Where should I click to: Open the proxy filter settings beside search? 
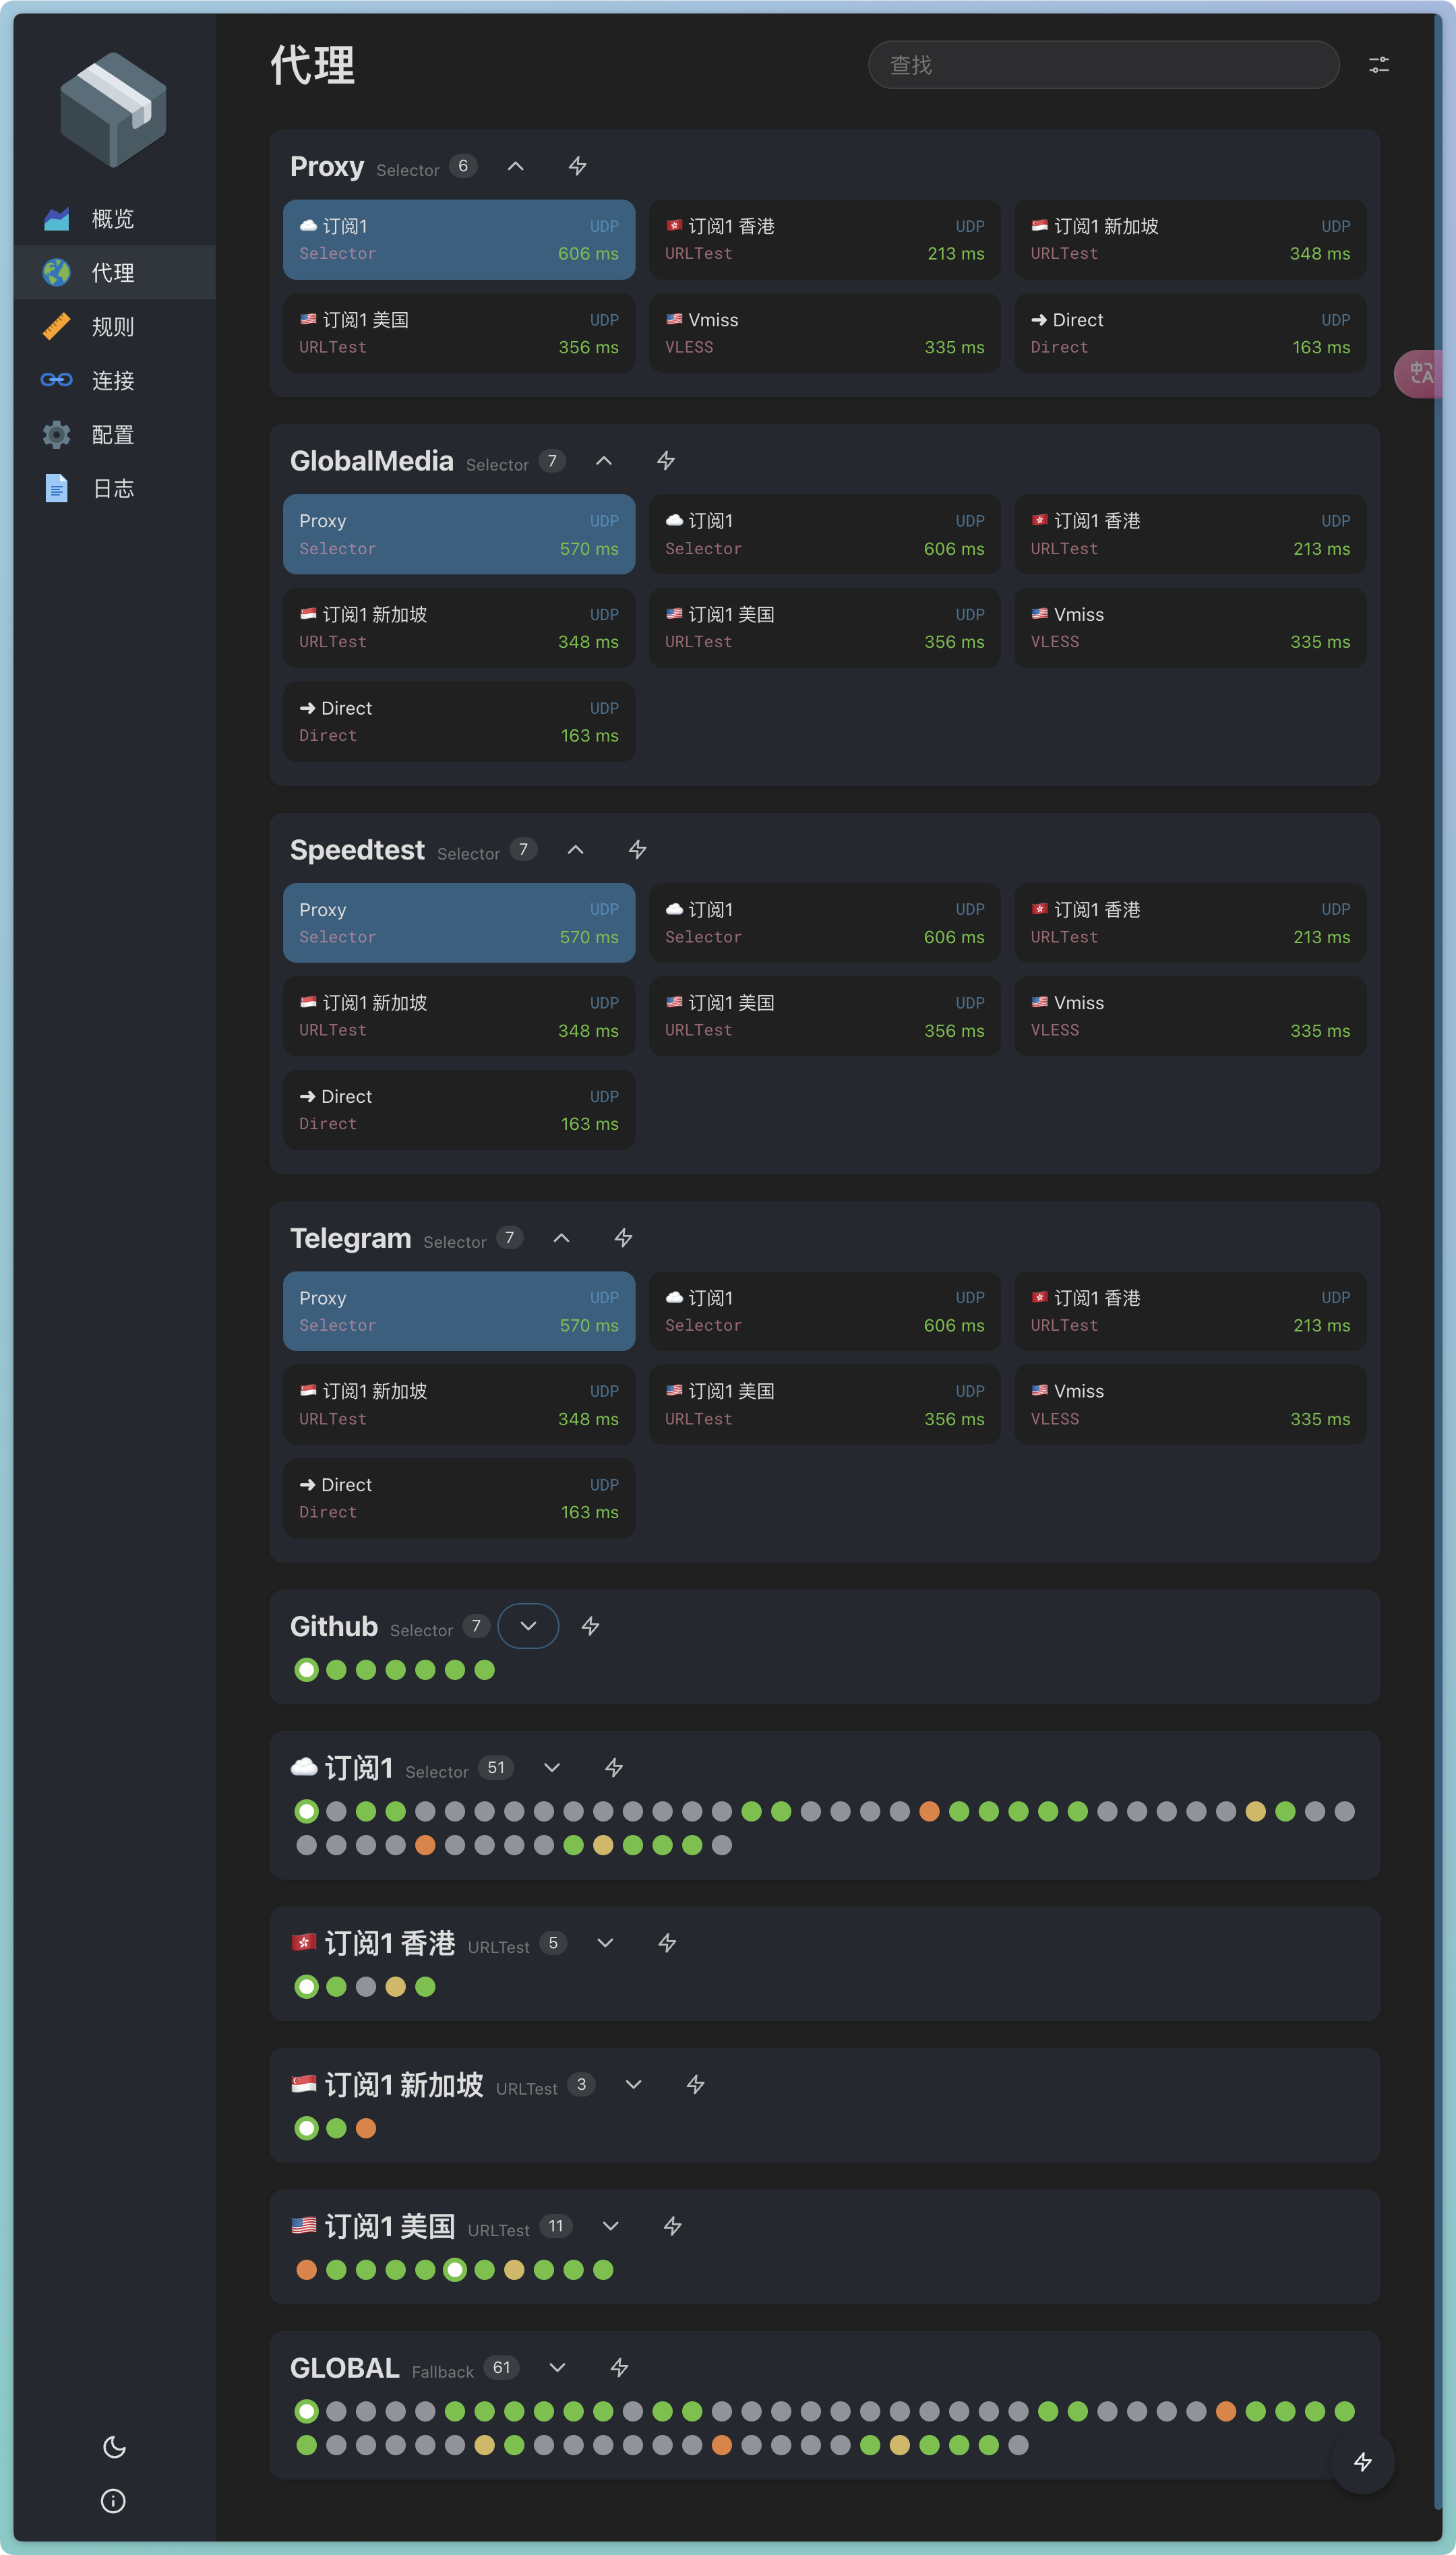1379,64
